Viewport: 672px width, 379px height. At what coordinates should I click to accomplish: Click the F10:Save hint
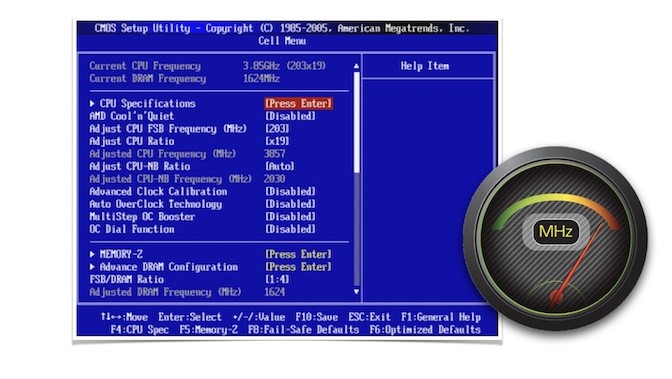click(317, 317)
